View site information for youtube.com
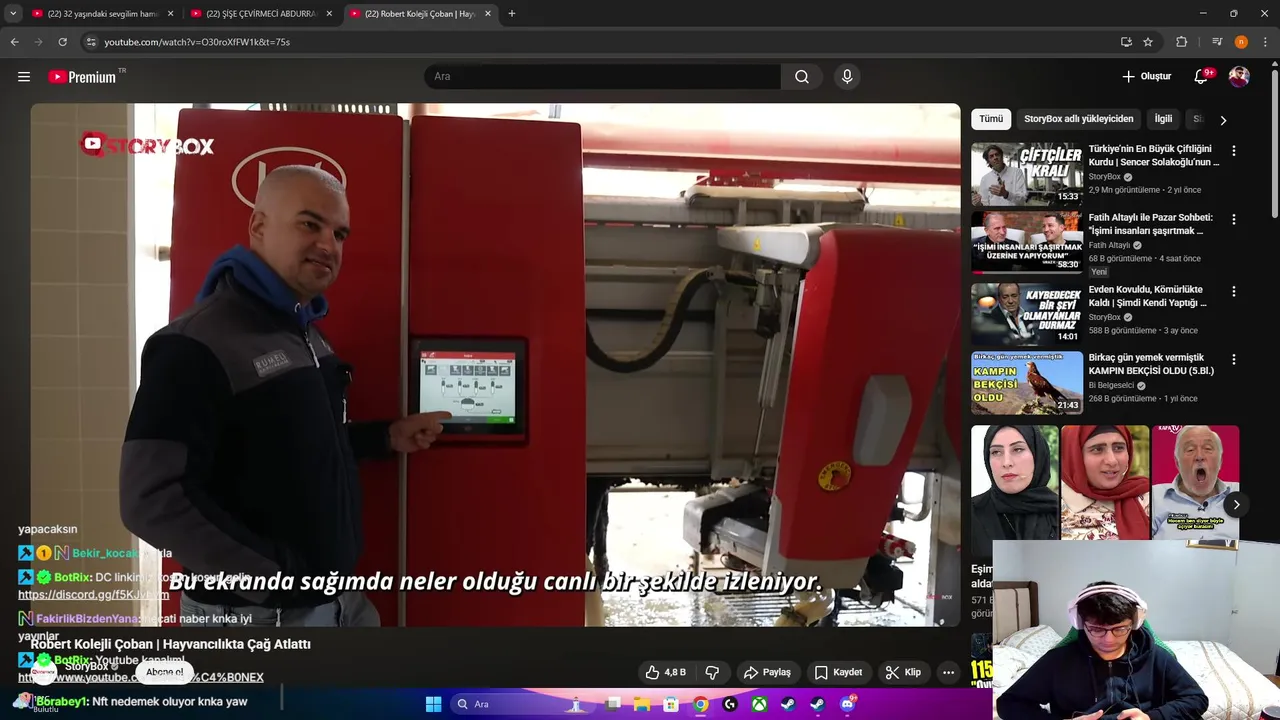Viewport: 1280px width, 720px height. (91, 42)
